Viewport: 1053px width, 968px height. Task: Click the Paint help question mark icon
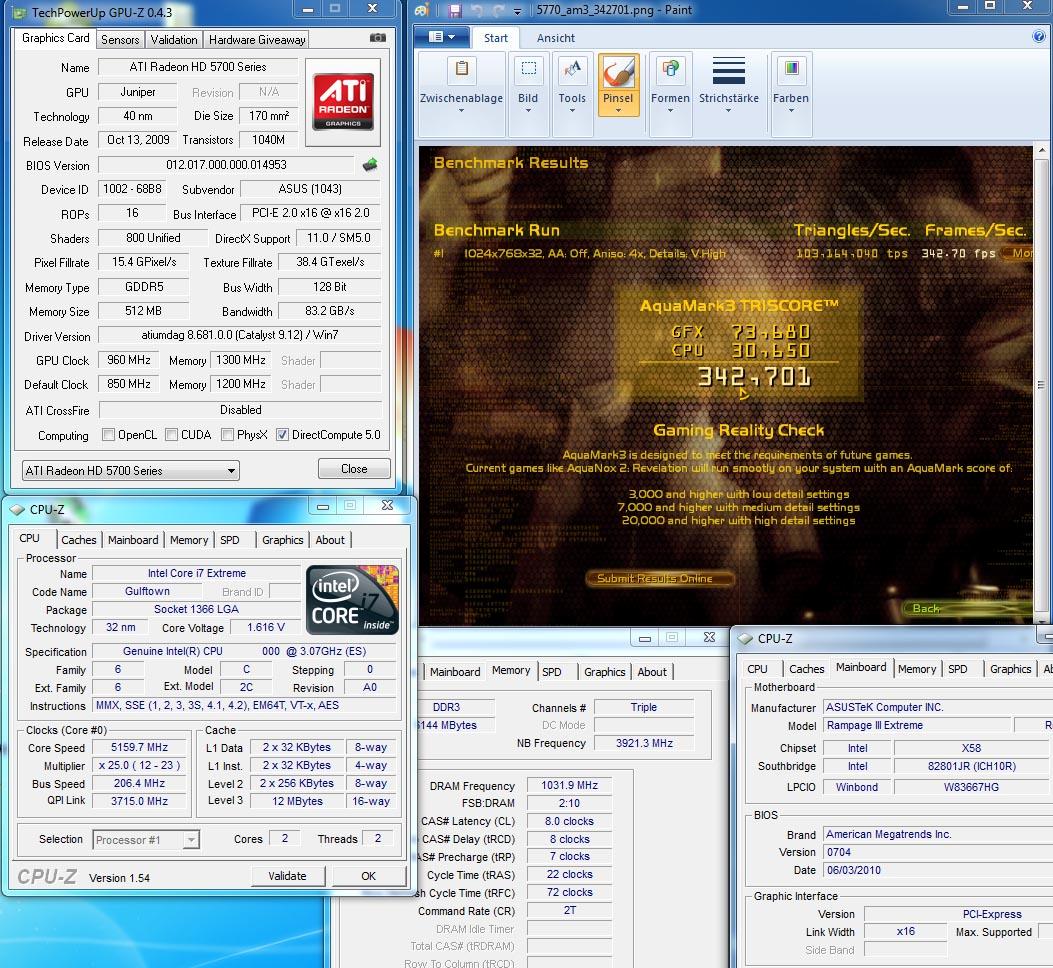click(x=1038, y=36)
